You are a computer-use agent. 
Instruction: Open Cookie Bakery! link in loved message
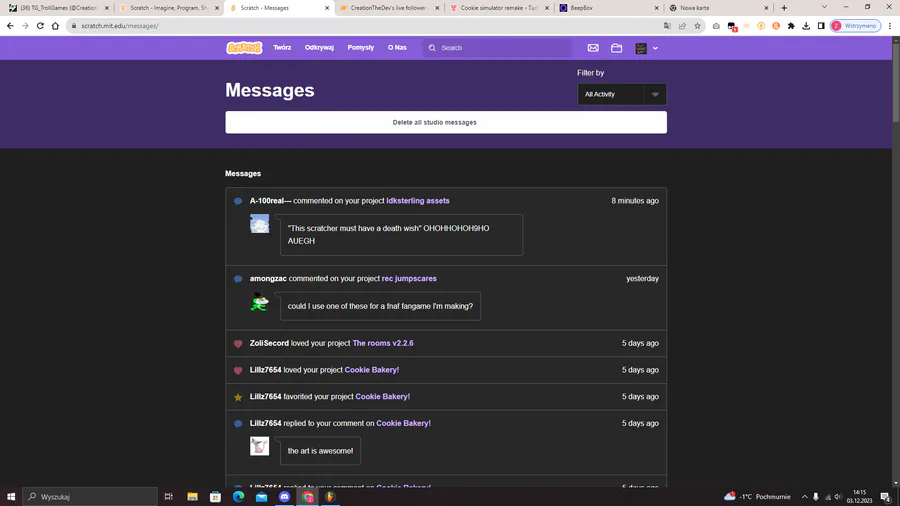coord(372,369)
